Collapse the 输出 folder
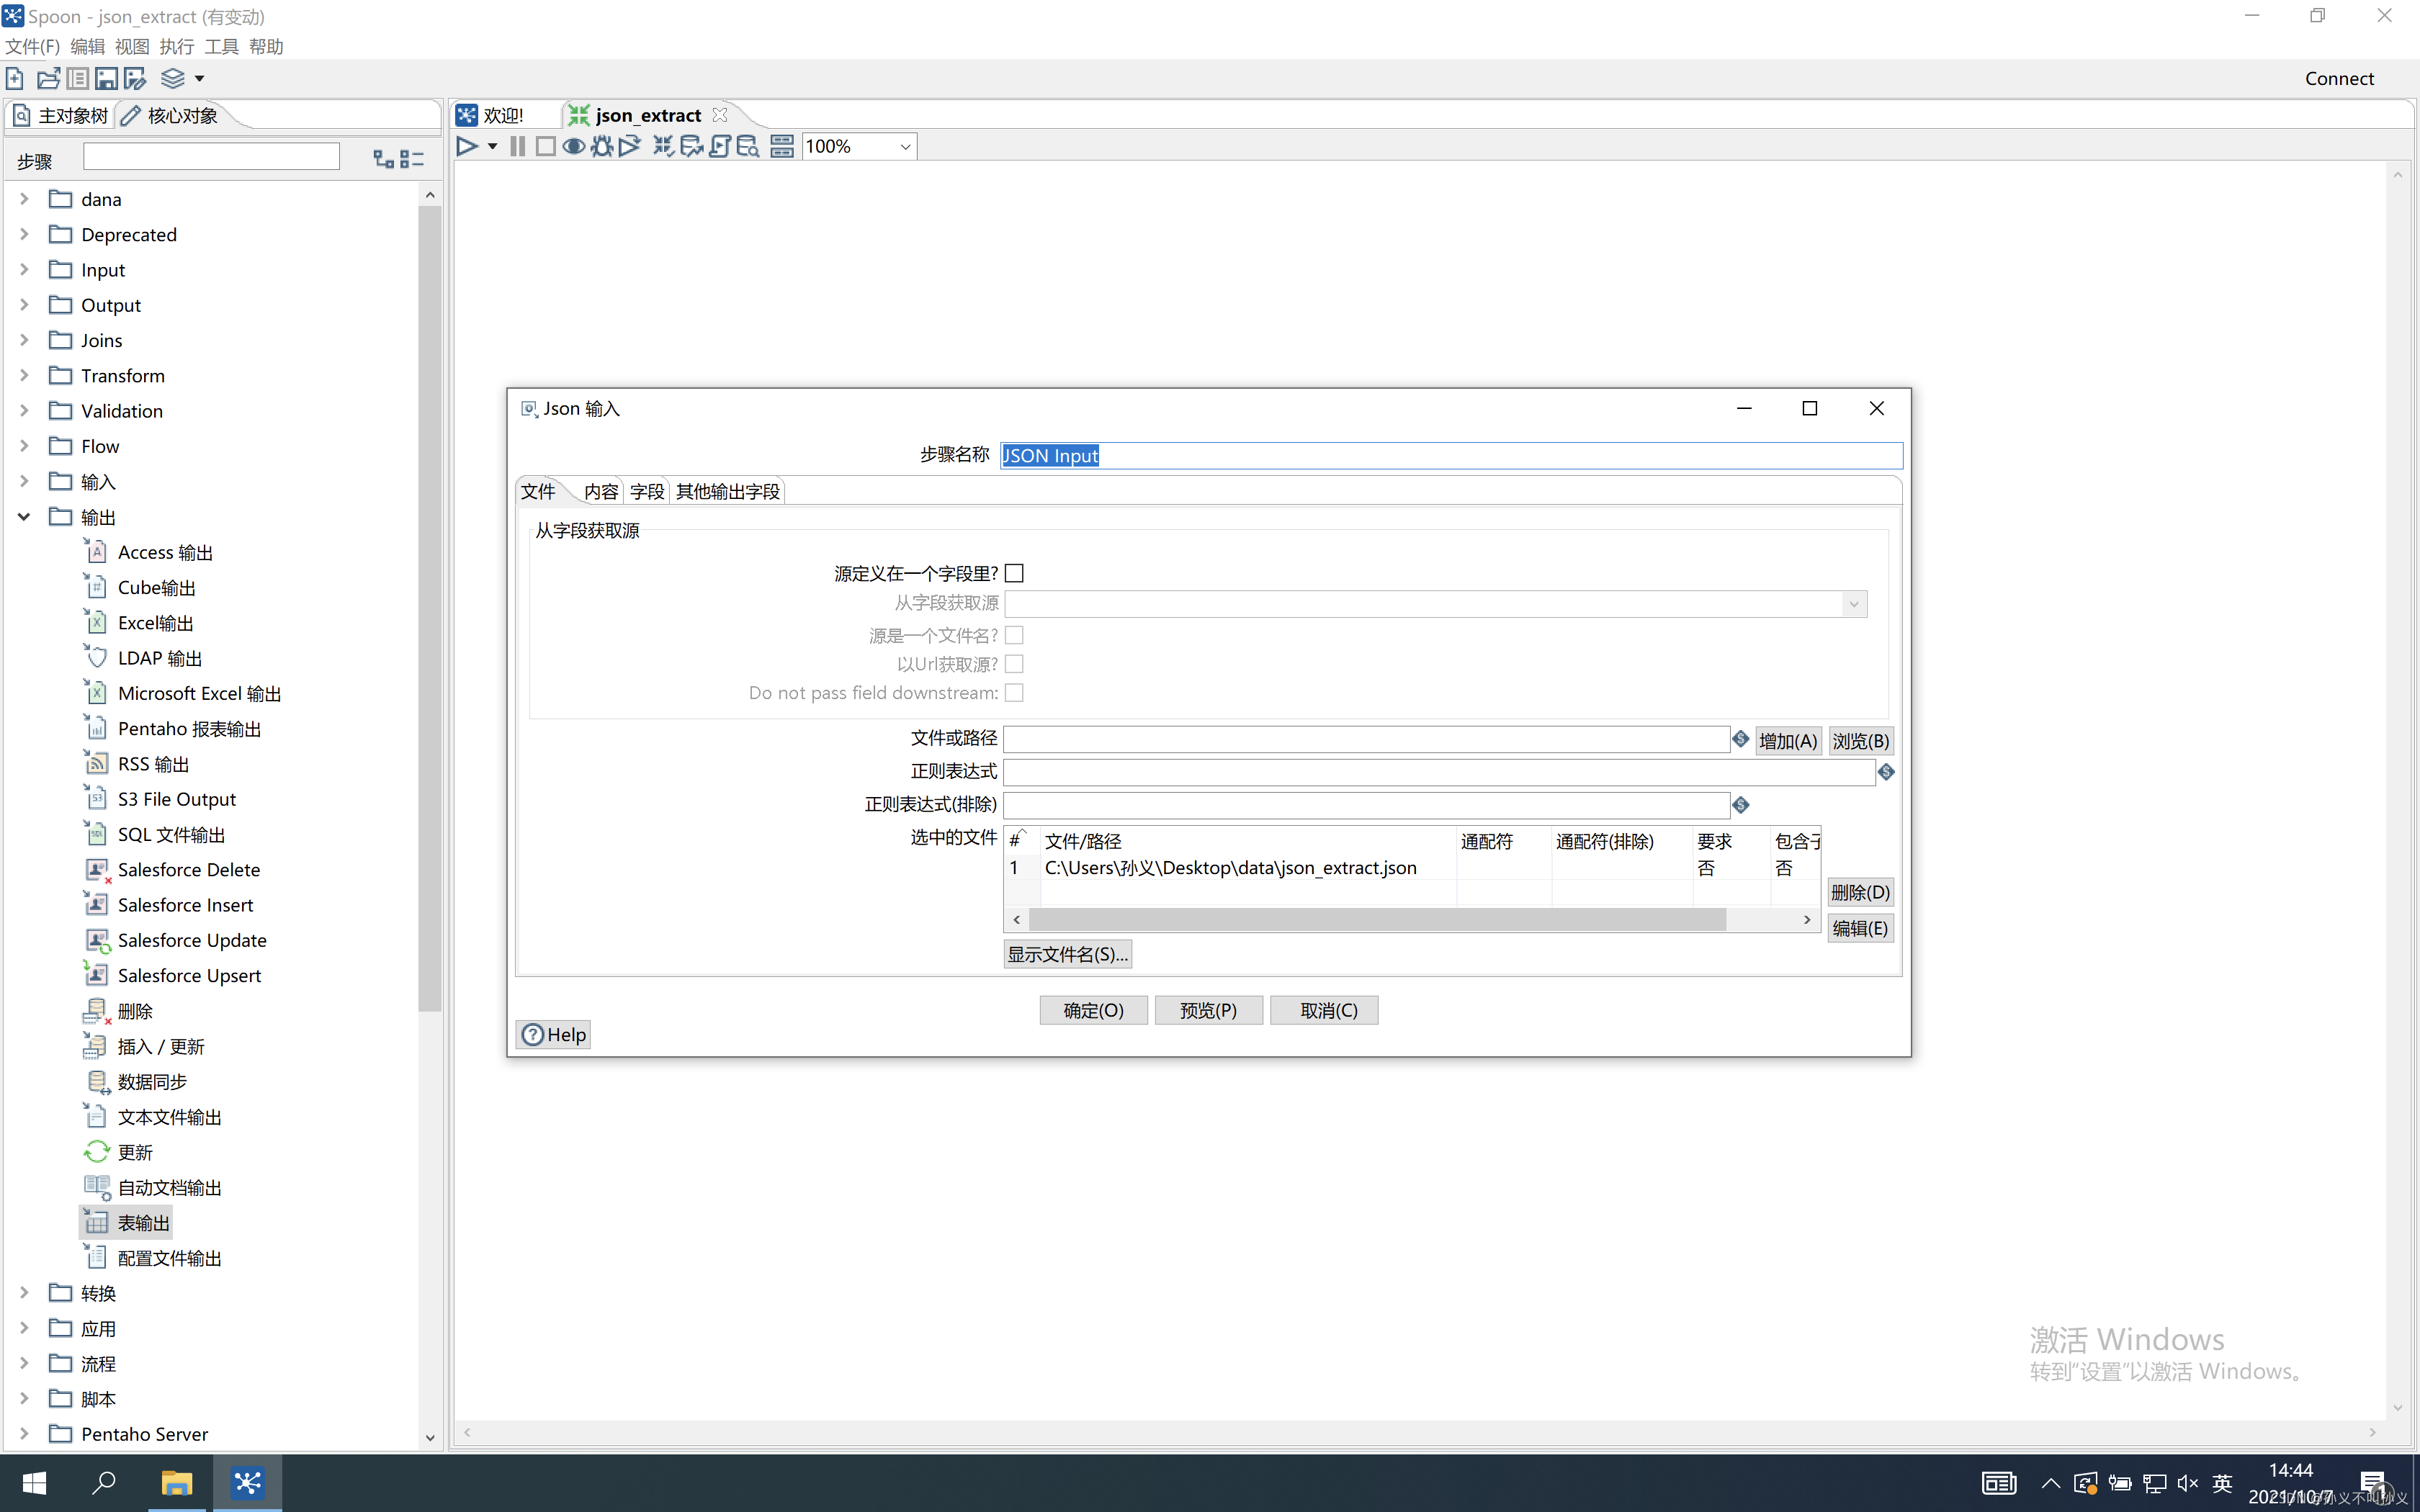 tap(24, 517)
